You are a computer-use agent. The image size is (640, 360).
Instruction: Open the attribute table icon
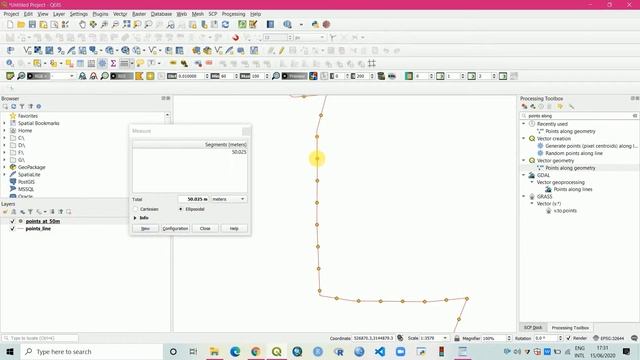tap(80, 63)
